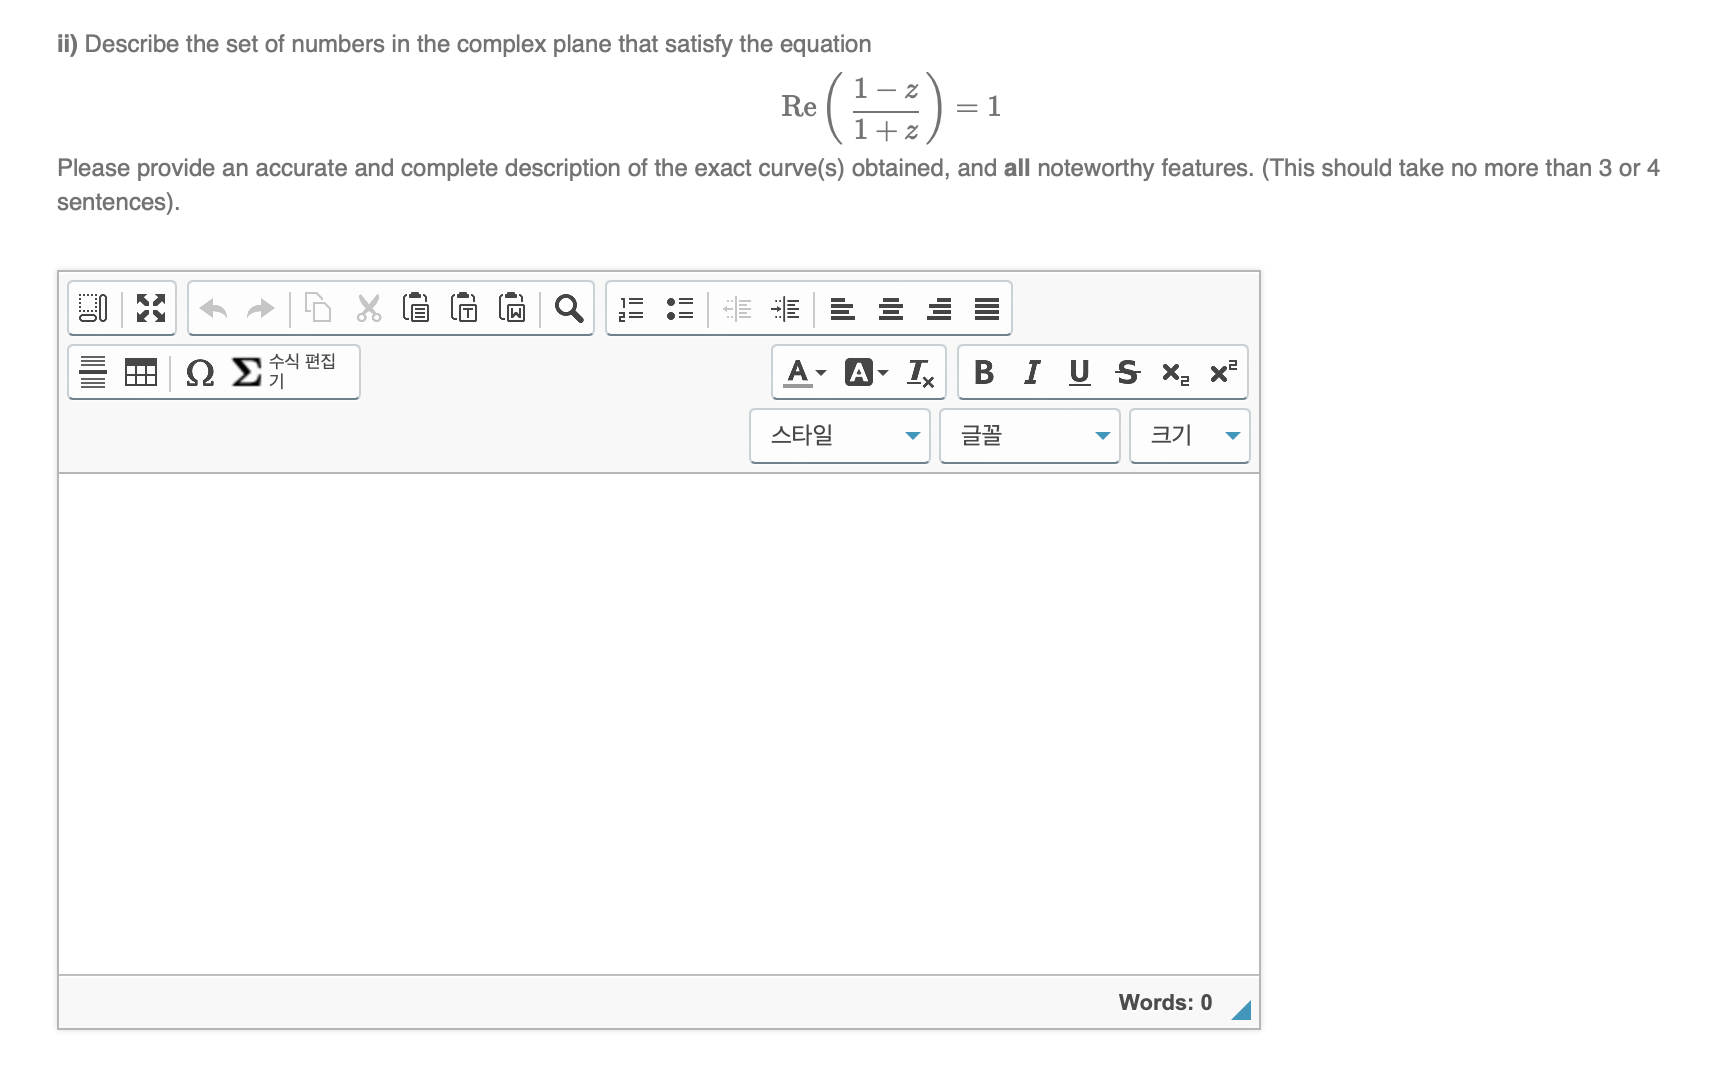
Task: Use Paste from Word
Action: click(x=512, y=308)
